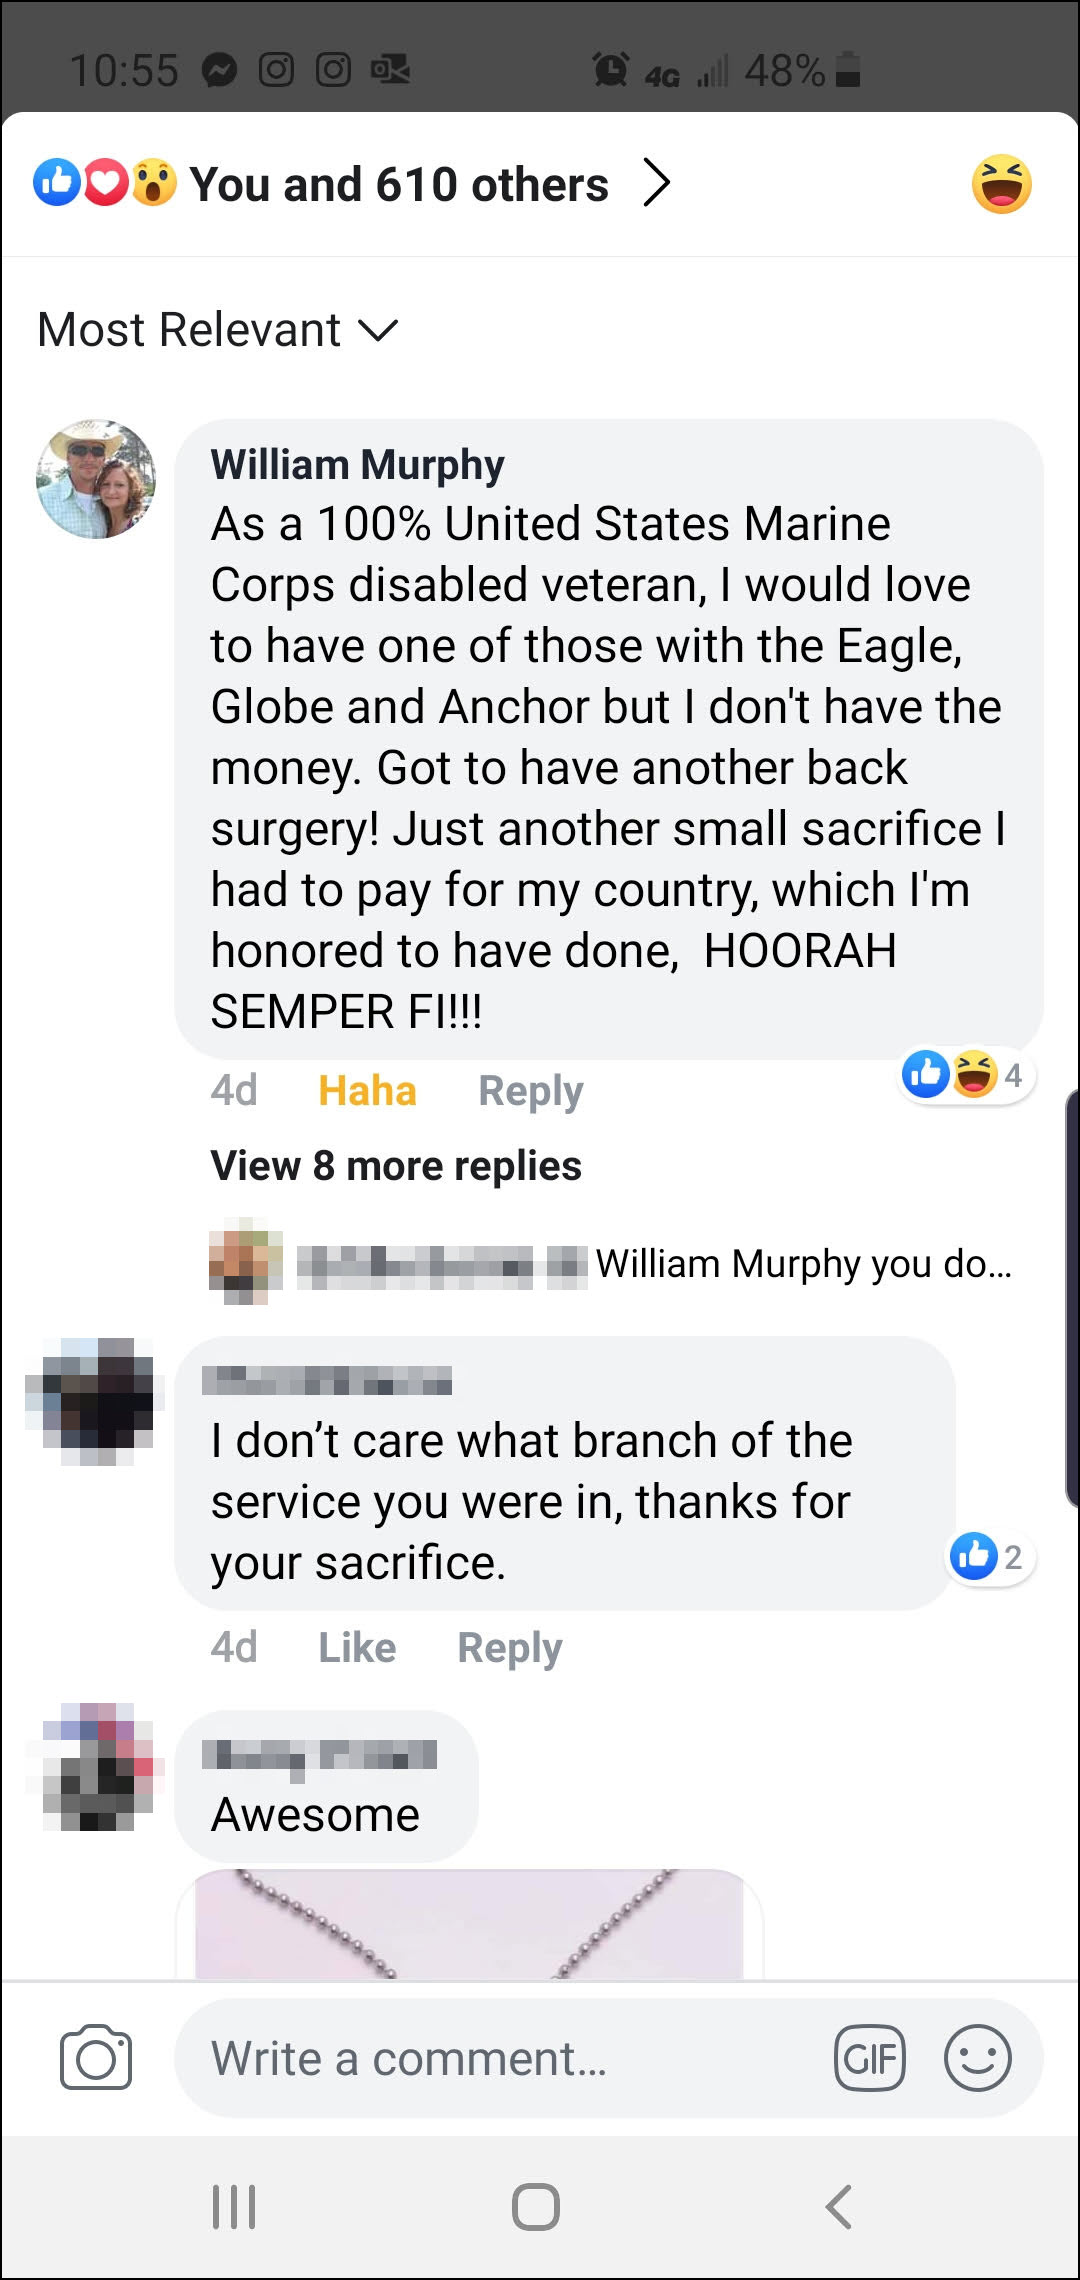Open the Most Relevant sort dropdown

[x=218, y=330]
